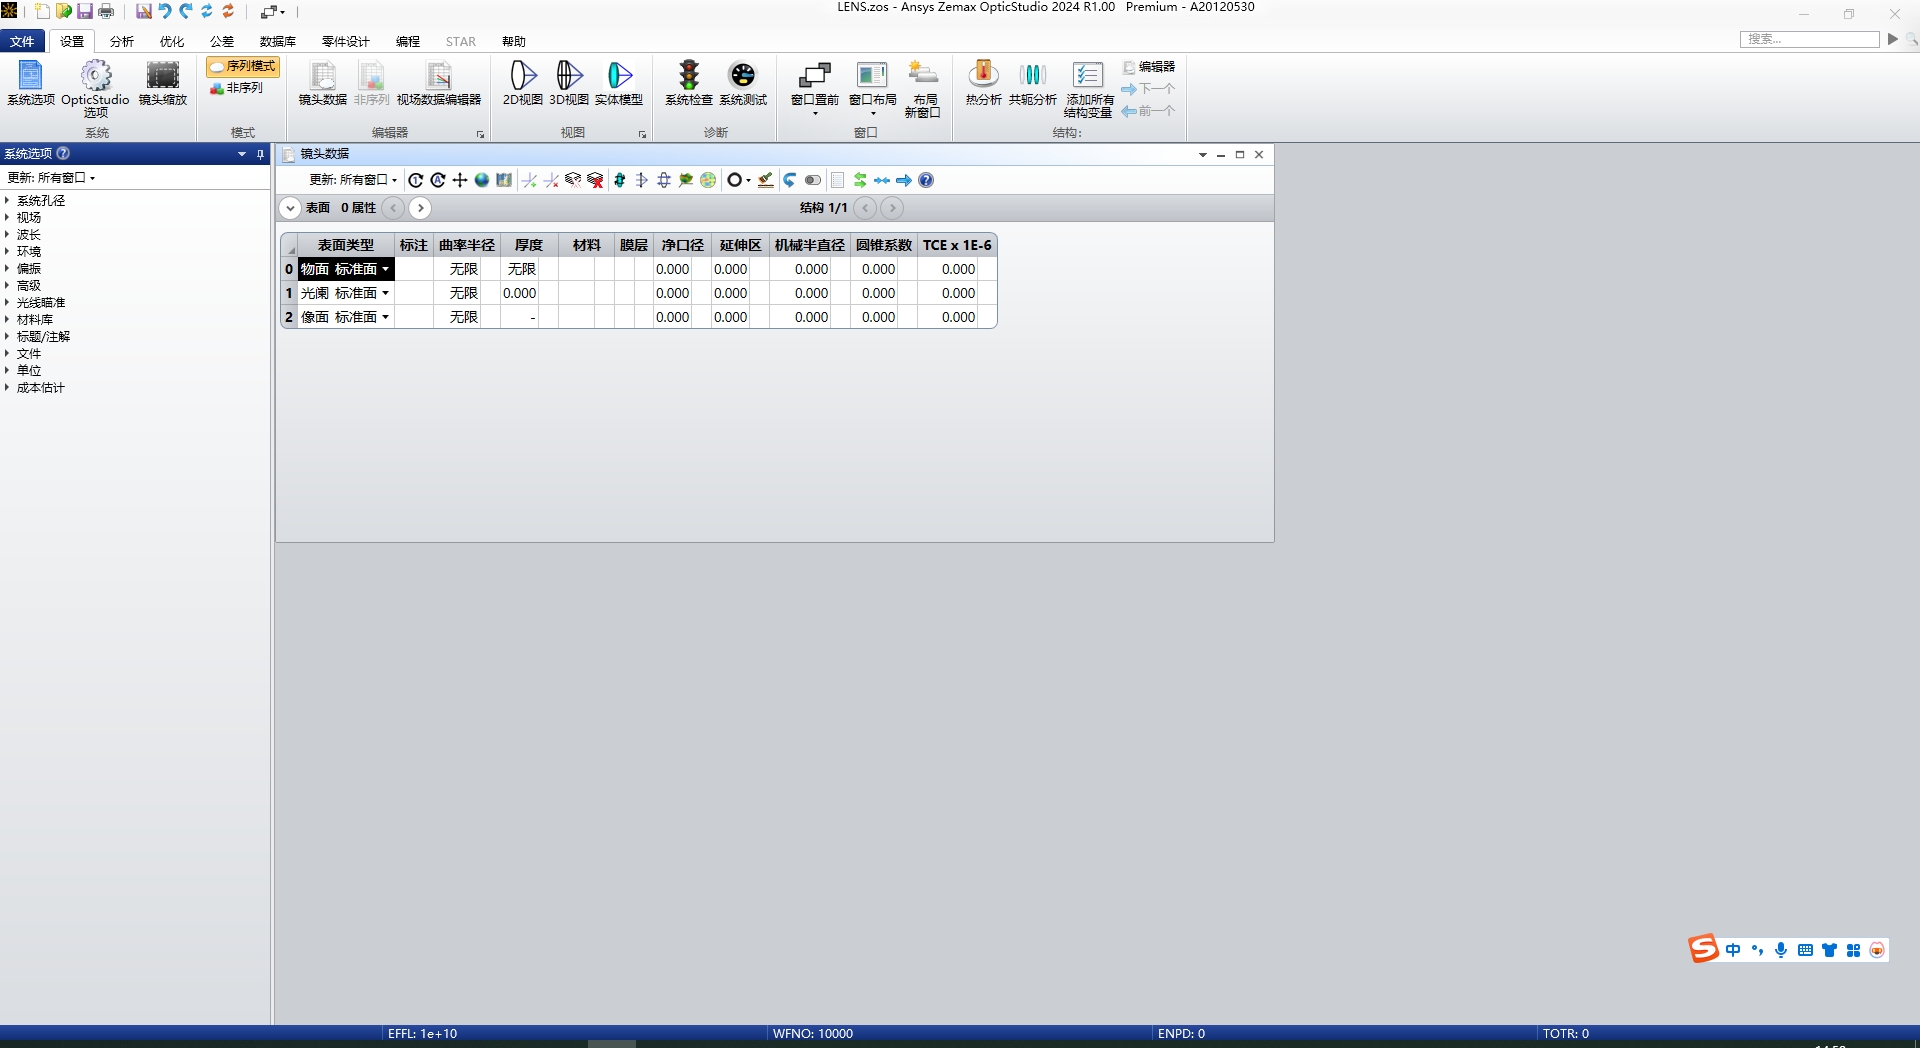
Task: Open the 实体模型 shaded model view
Action: click(618, 85)
